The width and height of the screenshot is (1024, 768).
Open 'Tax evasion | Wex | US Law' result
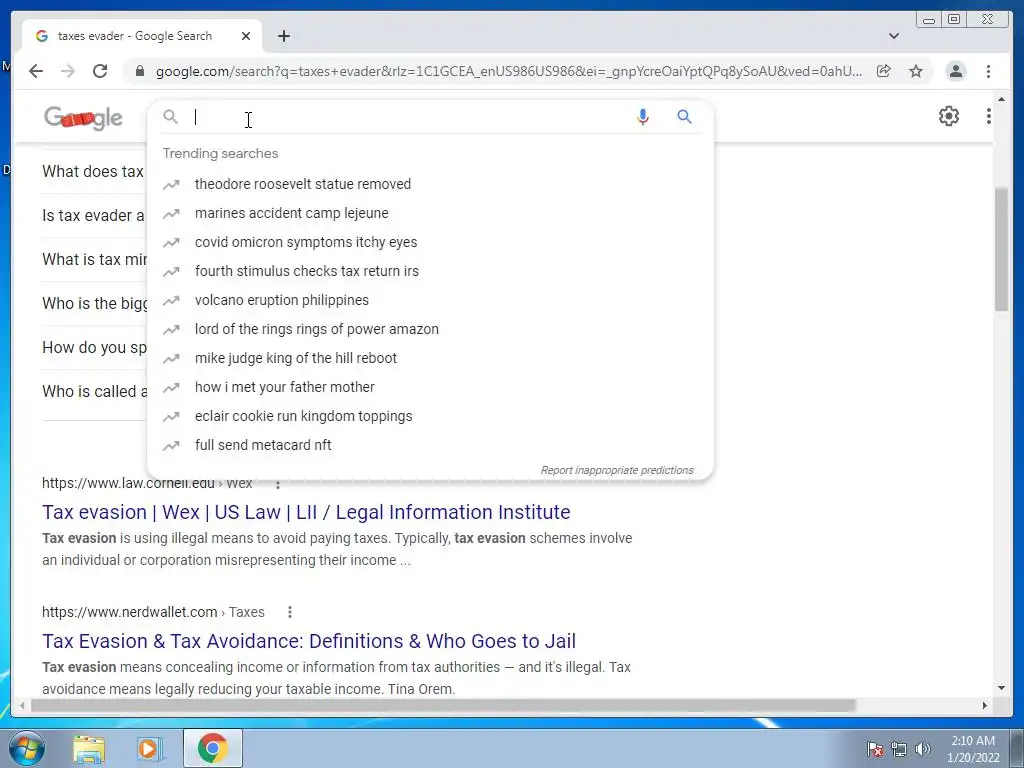[x=306, y=512]
